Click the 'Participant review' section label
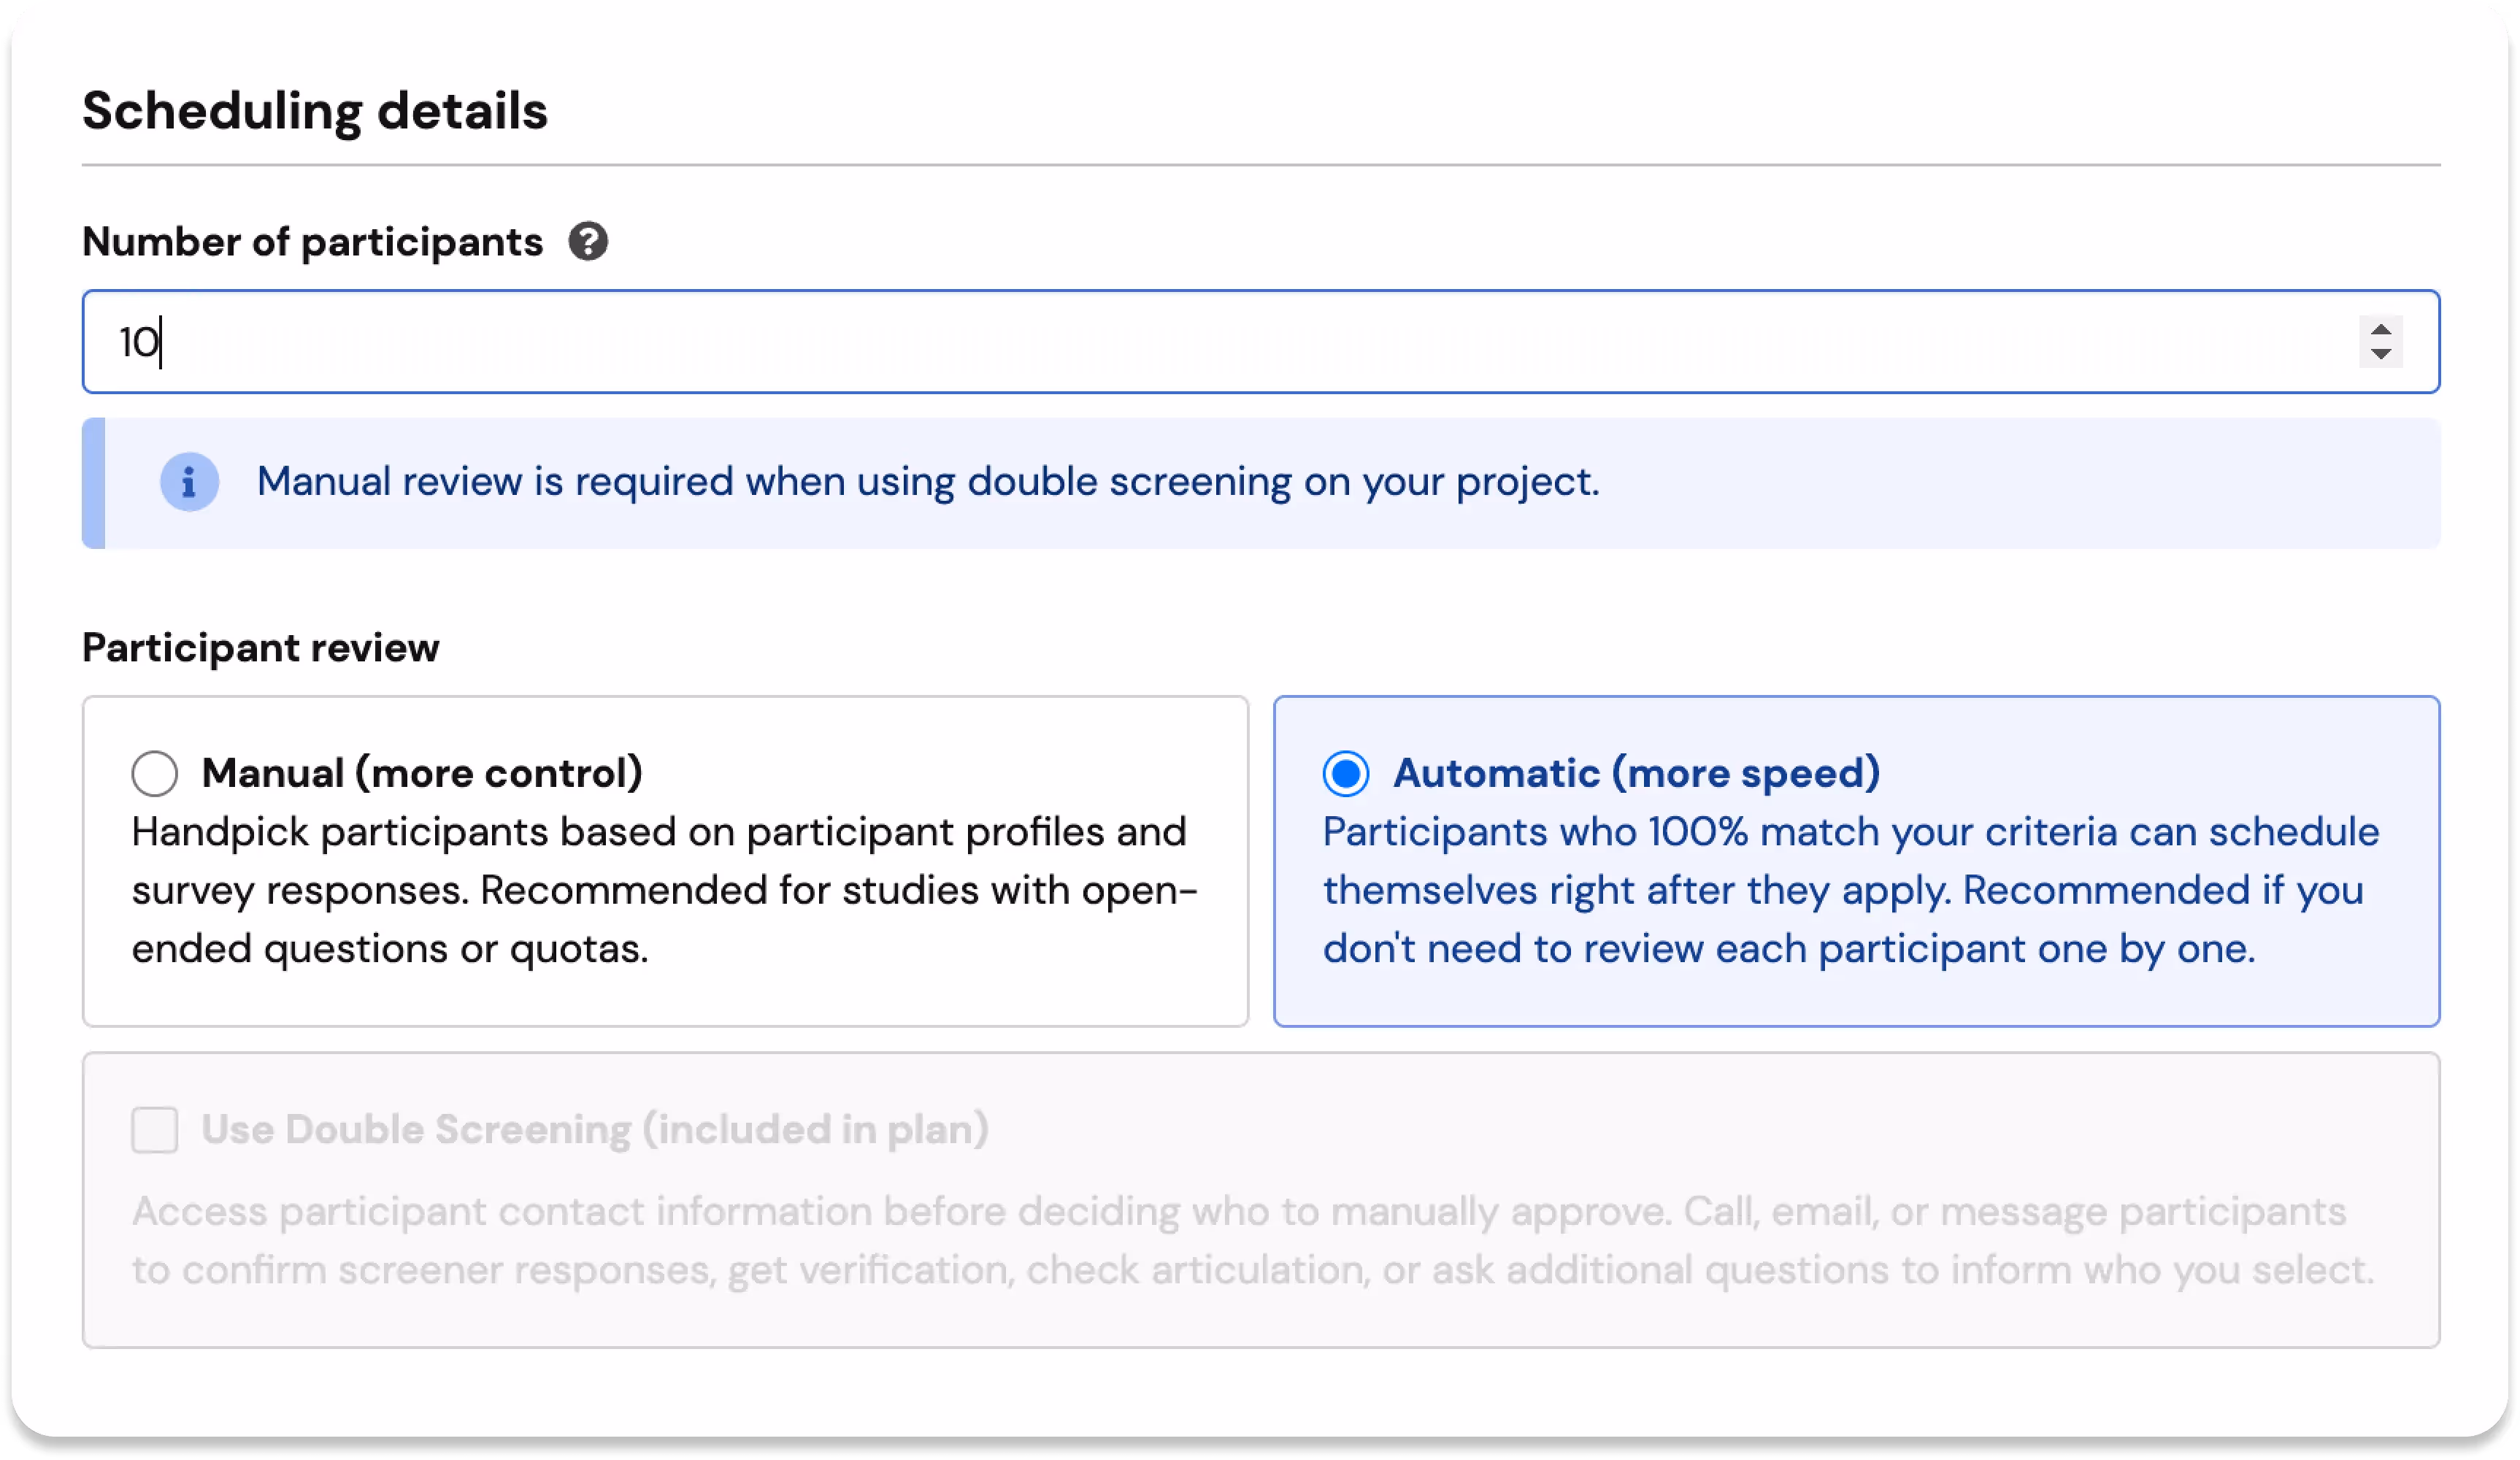 pyautogui.click(x=260, y=648)
